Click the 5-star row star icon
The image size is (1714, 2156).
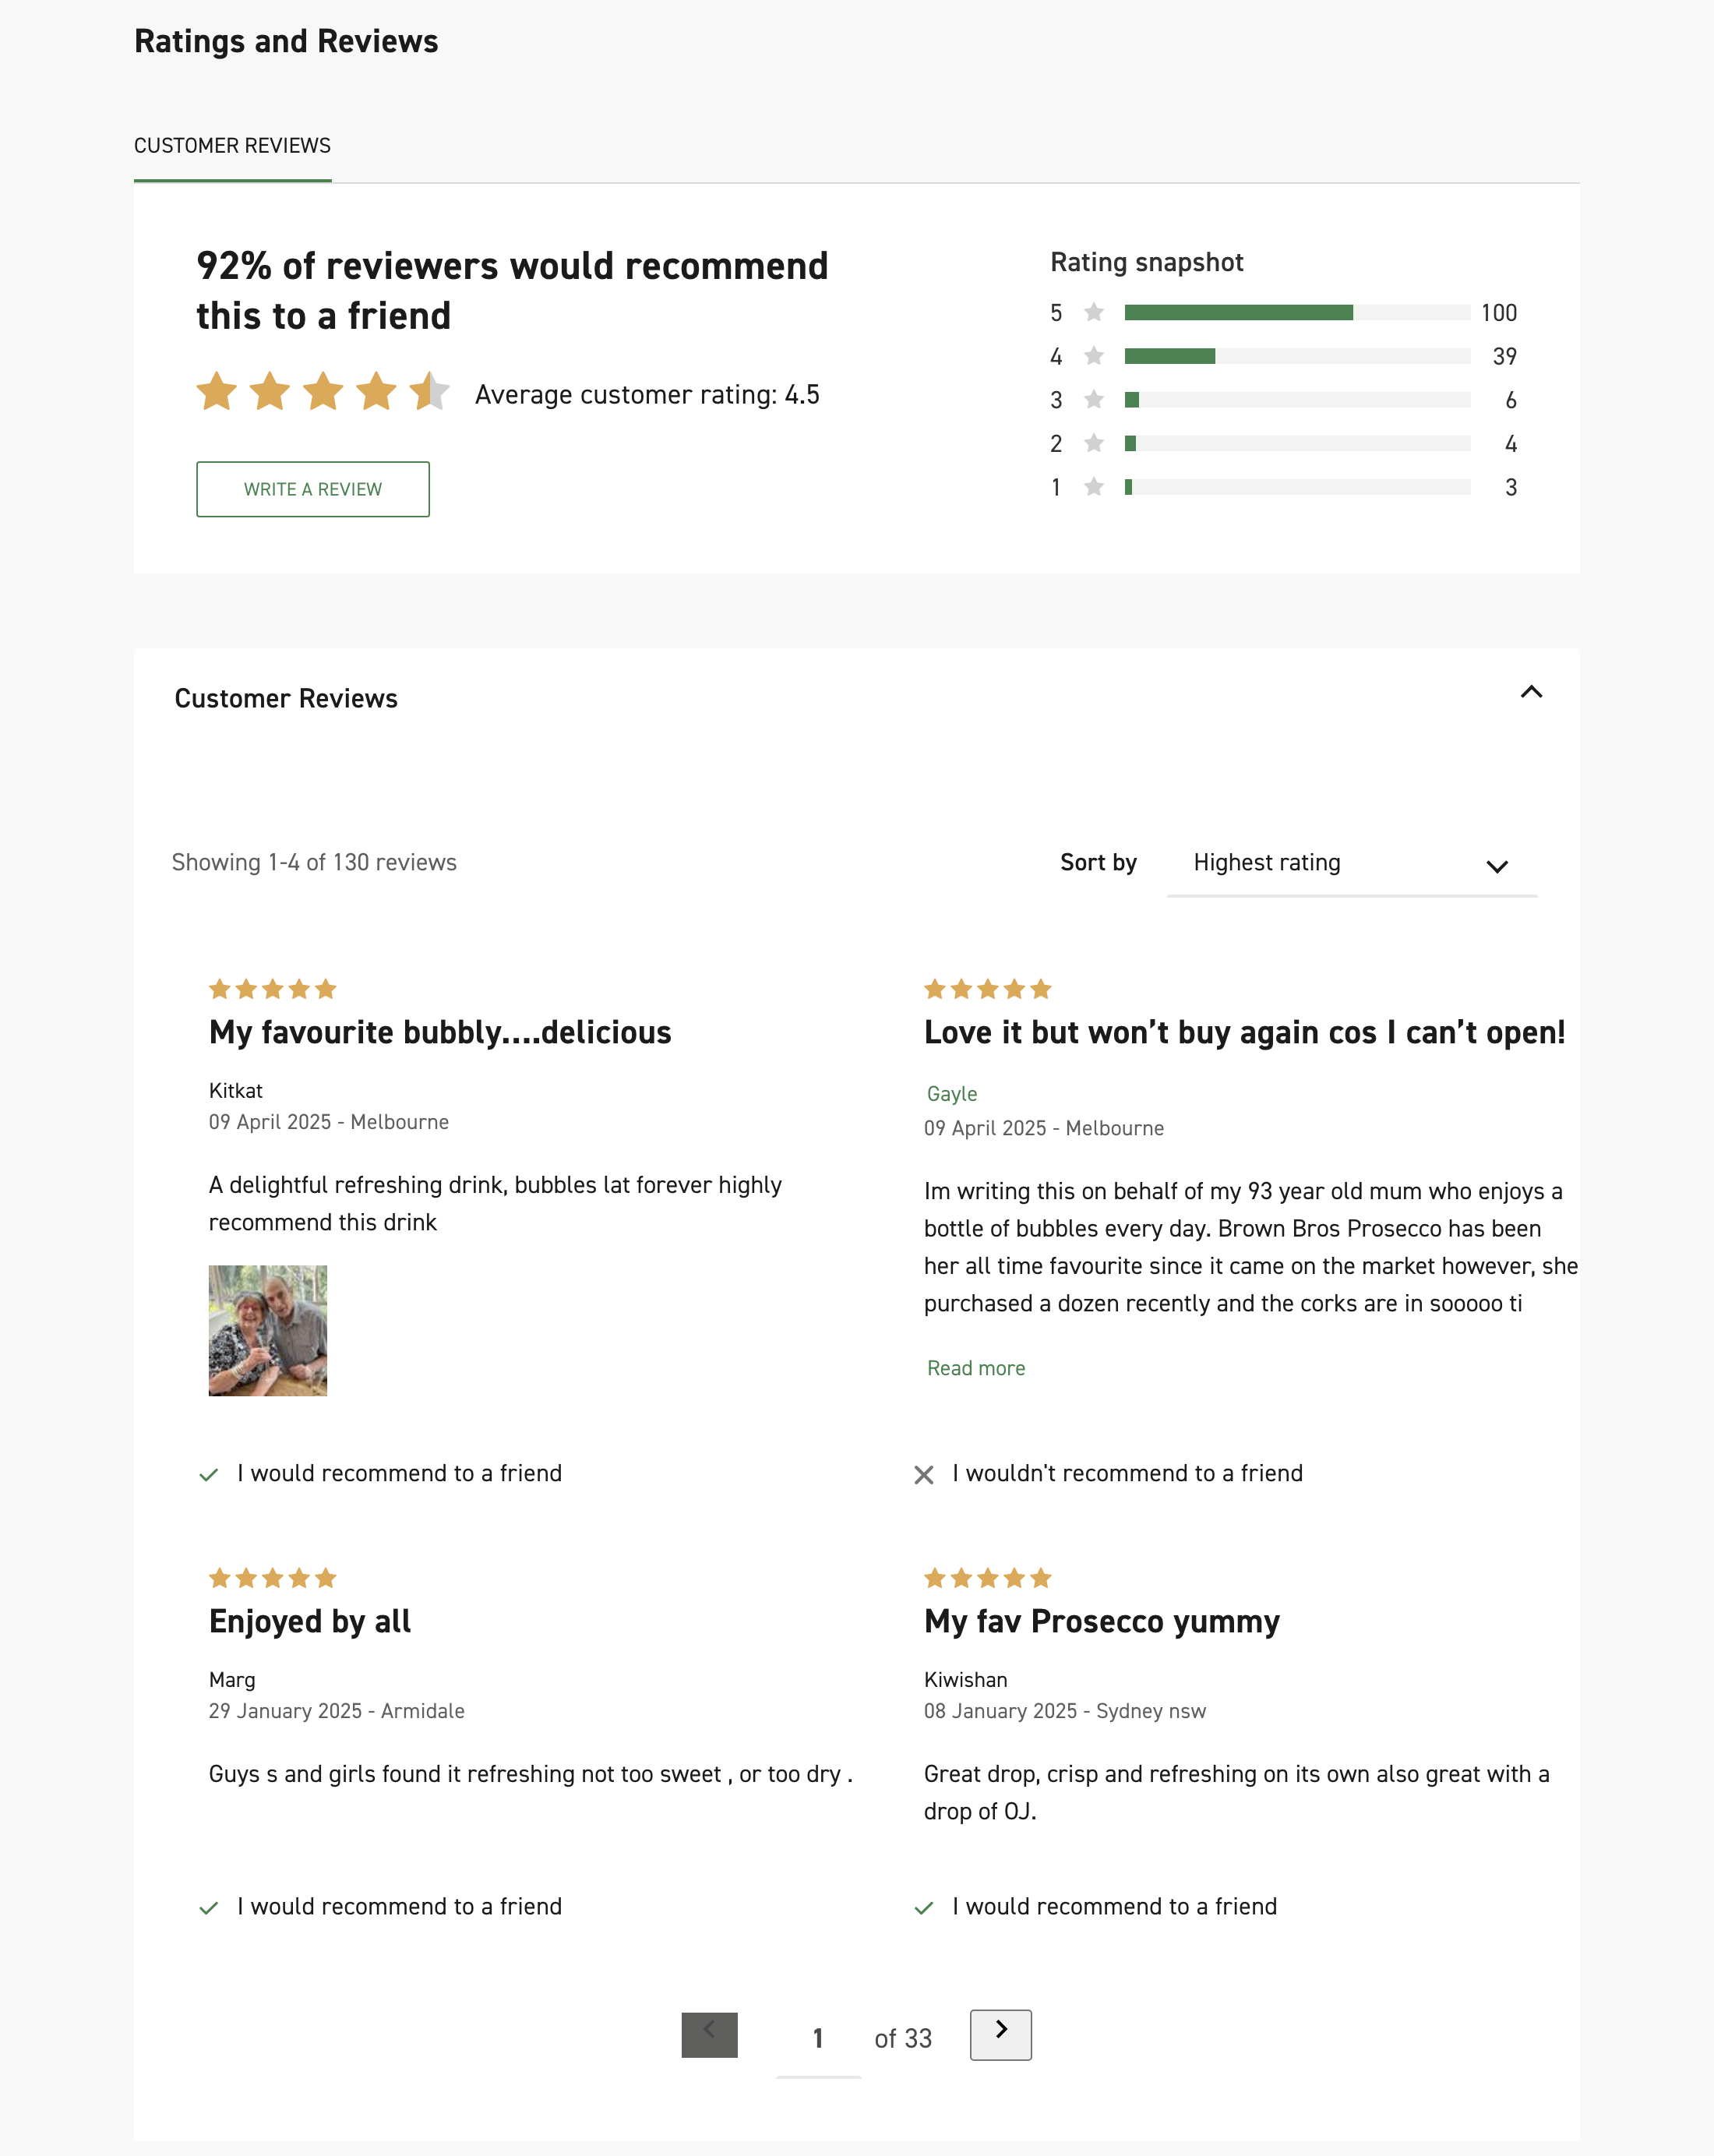pos(1094,313)
